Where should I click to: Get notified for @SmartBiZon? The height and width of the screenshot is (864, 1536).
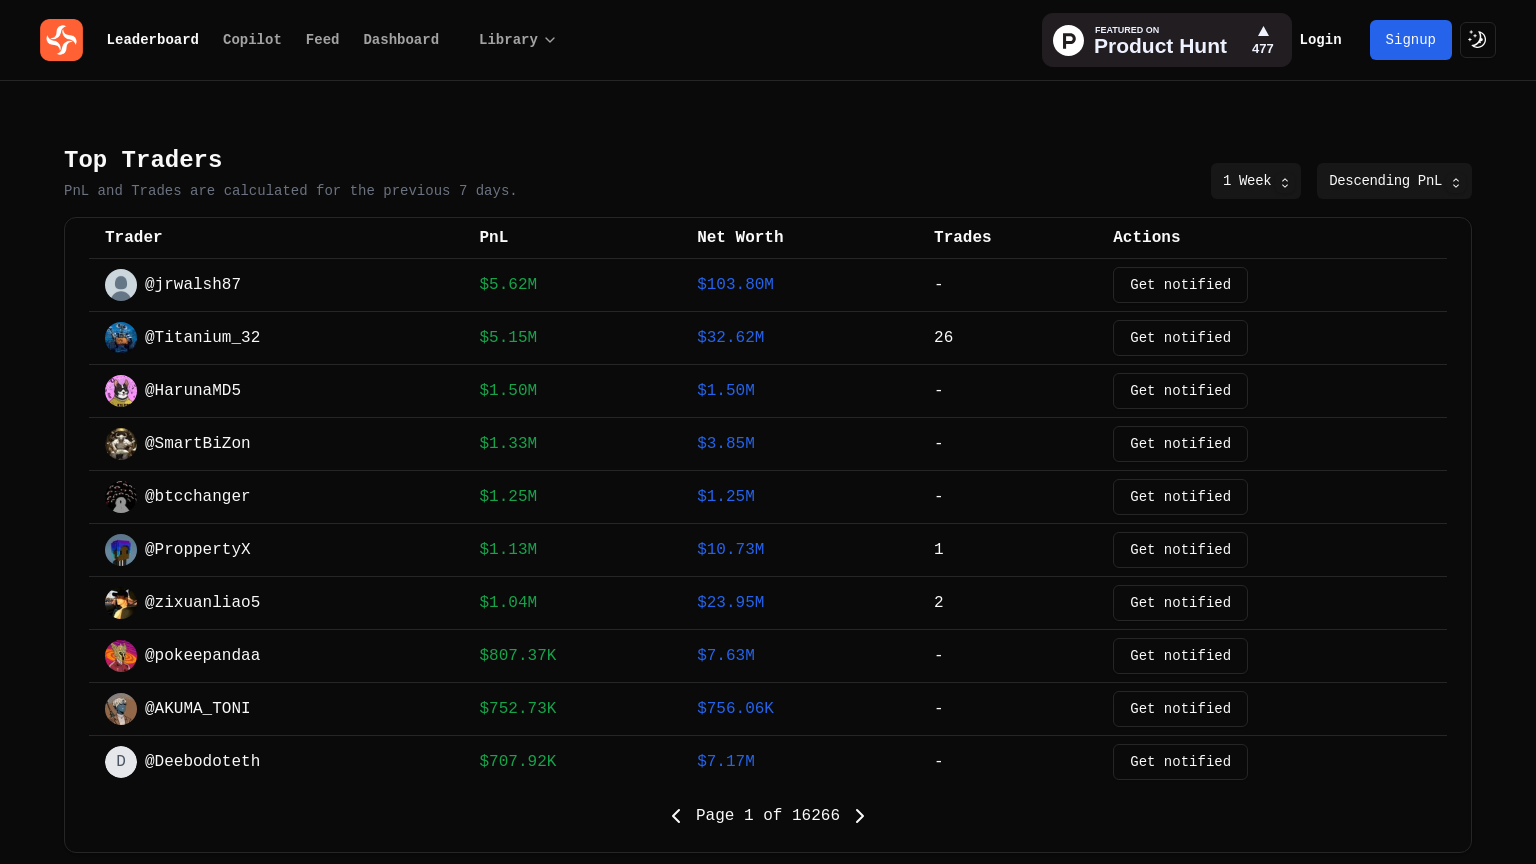[x=1180, y=444]
